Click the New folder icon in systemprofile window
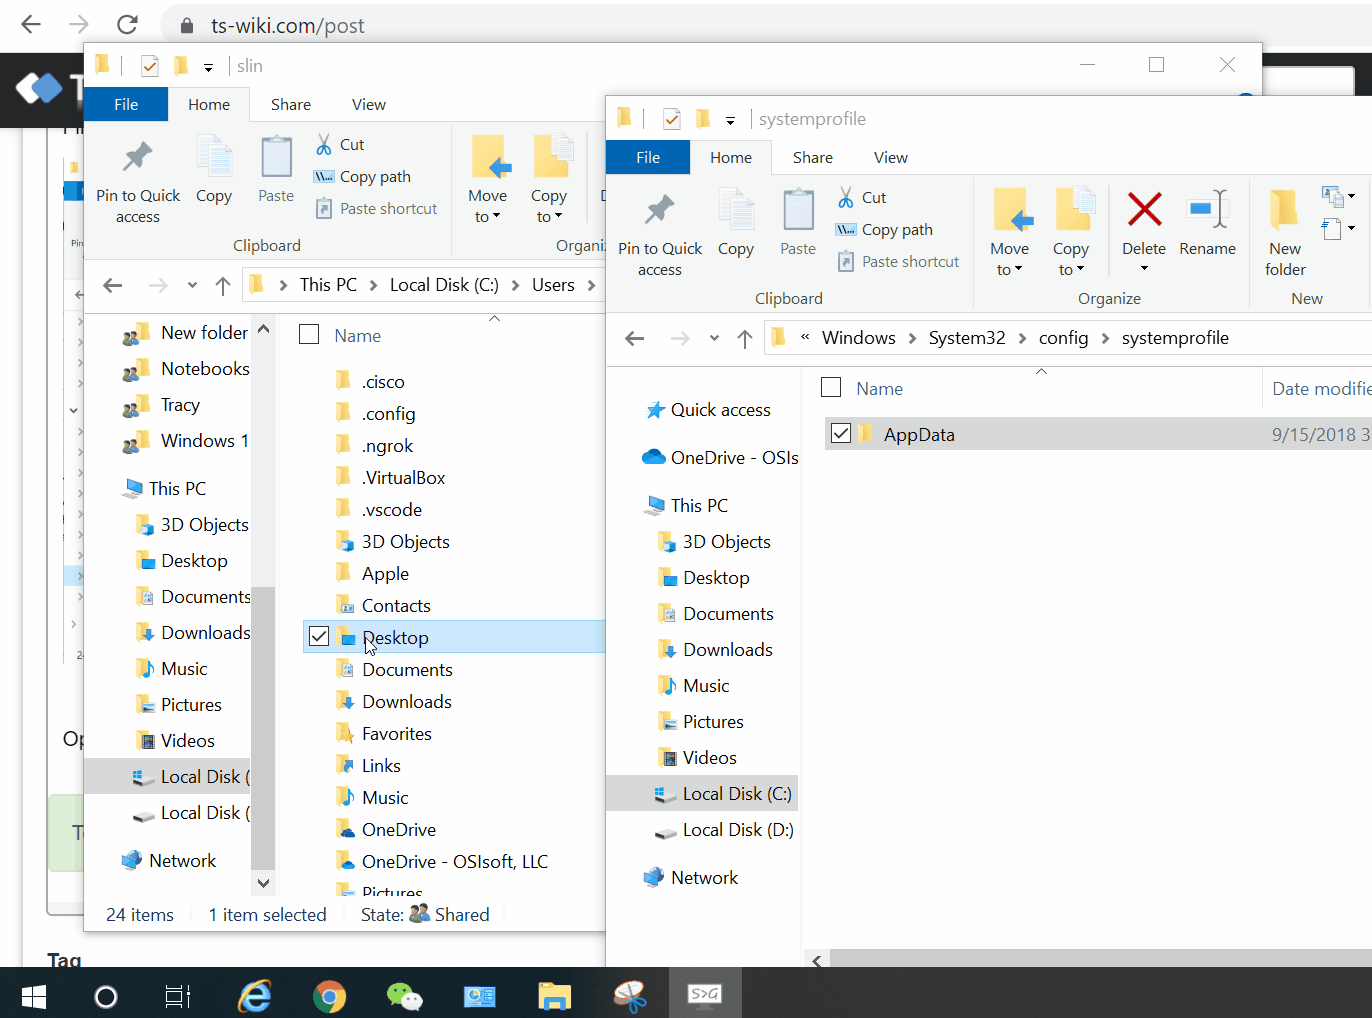This screenshot has width=1372, height=1018. [1285, 232]
